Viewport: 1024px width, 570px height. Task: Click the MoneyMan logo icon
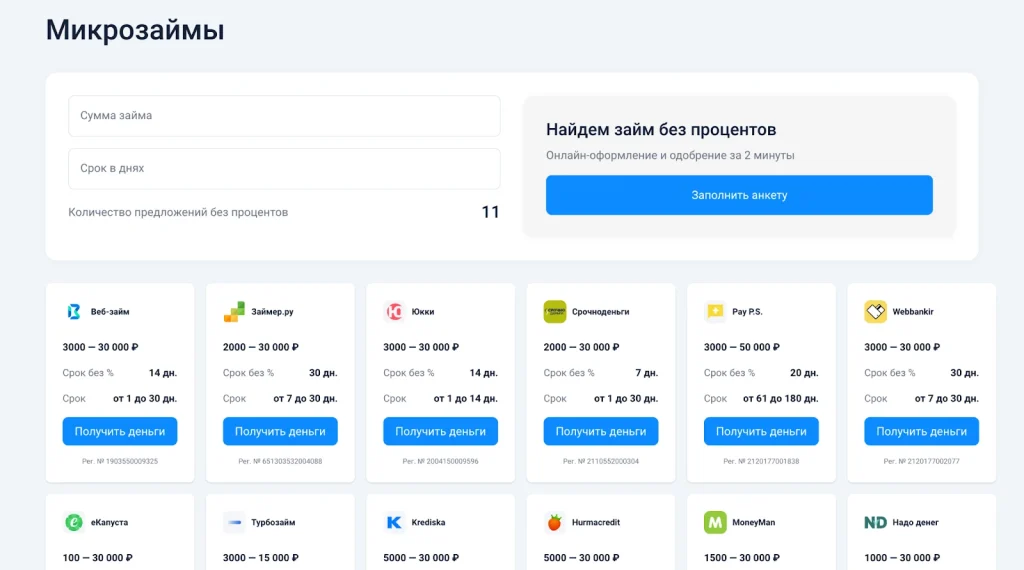pyautogui.click(x=715, y=522)
